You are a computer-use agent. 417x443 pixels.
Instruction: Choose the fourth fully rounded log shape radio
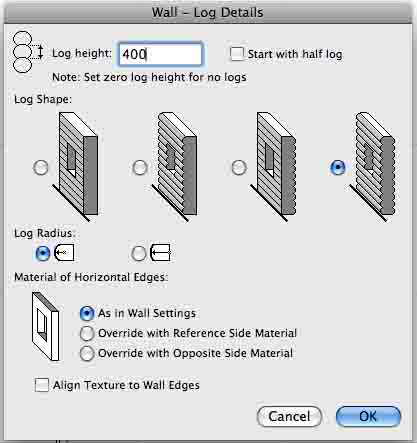pyautogui.click(x=337, y=167)
